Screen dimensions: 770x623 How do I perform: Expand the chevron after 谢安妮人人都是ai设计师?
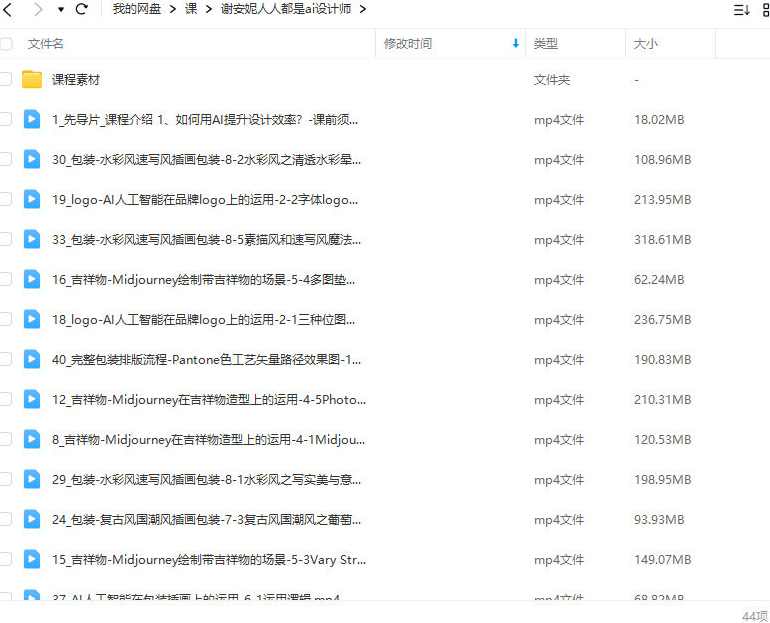[362, 9]
